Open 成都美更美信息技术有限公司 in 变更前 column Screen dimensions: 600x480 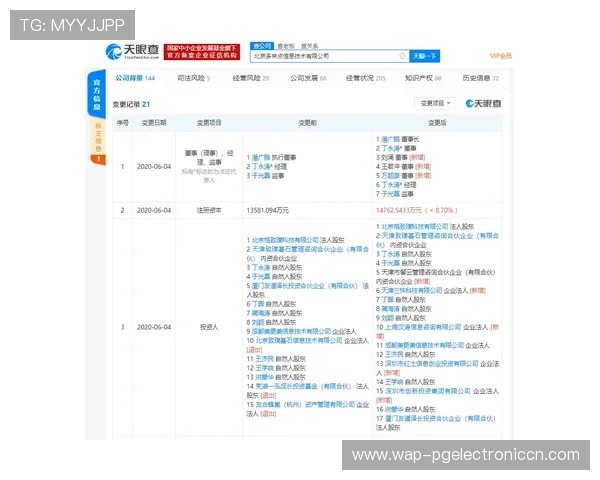pos(291,331)
